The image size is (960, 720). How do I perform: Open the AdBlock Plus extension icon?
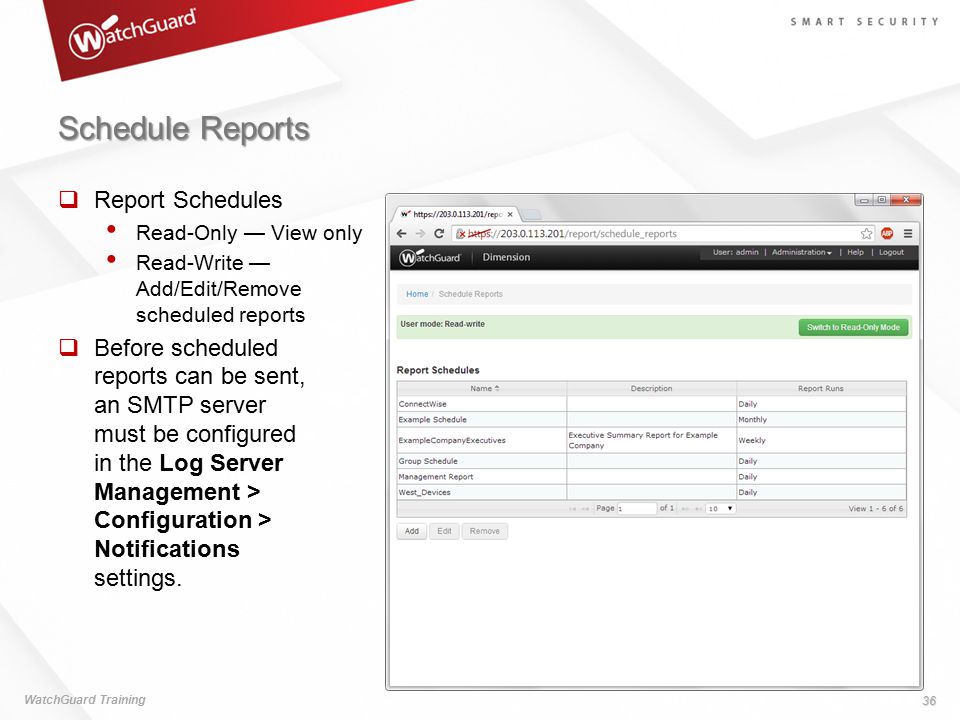[887, 233]
